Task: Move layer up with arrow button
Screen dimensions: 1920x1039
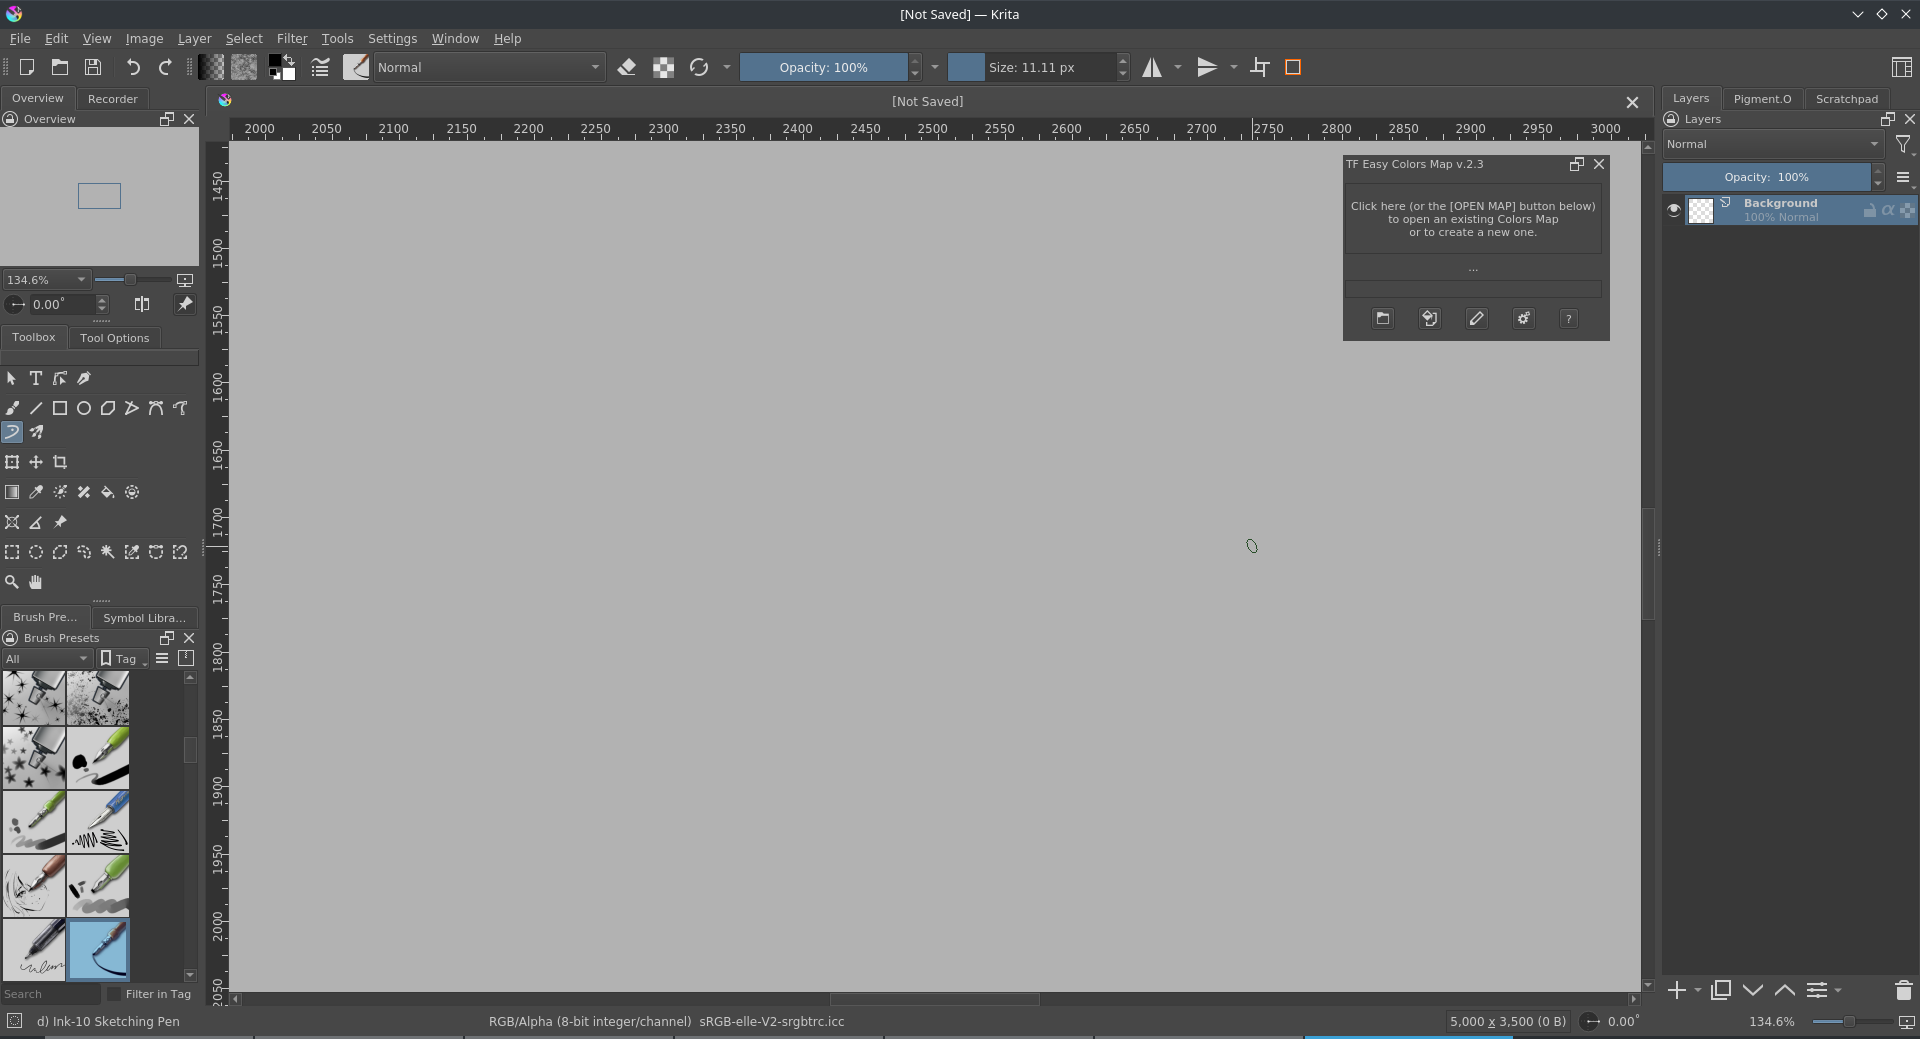Action: point(1785,990)
